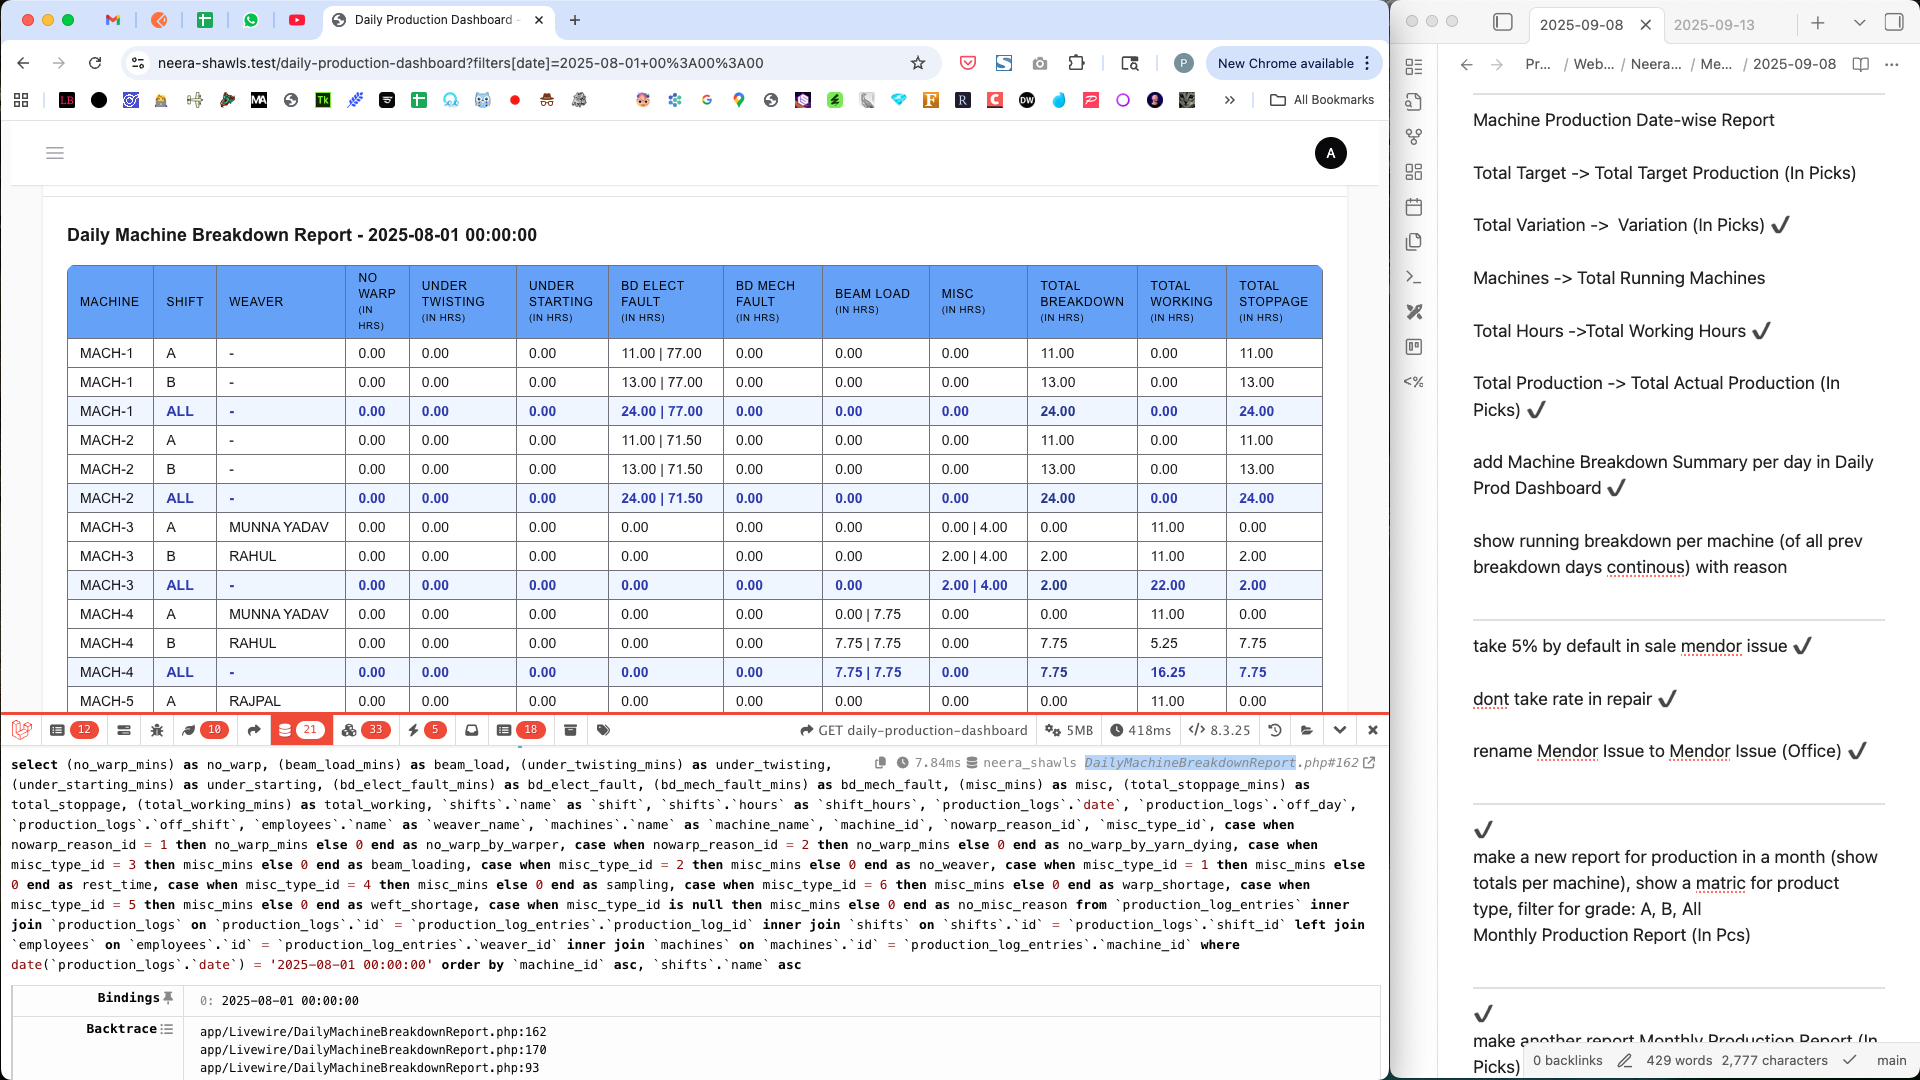Open Obsidian graph view sidebar icon
This screenshot has width=1920, height=1080.
pos(1413,136)
